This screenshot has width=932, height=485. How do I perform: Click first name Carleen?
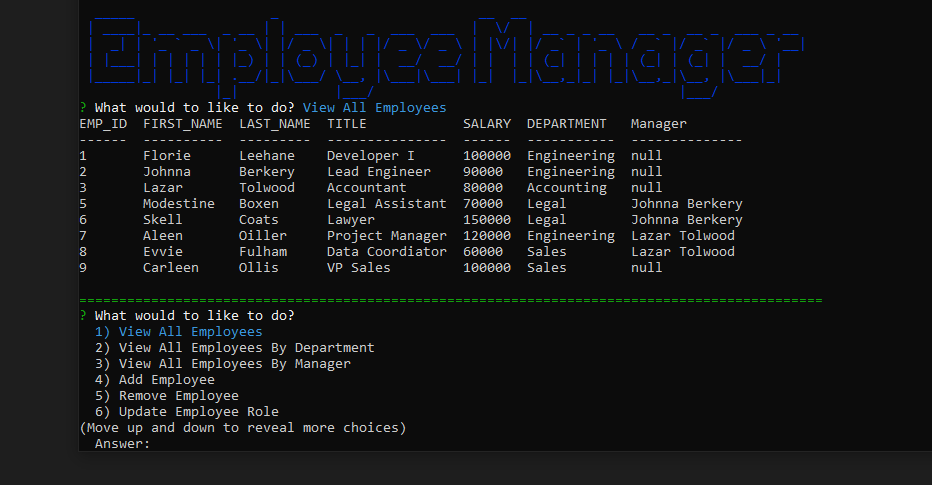(171, 268)
